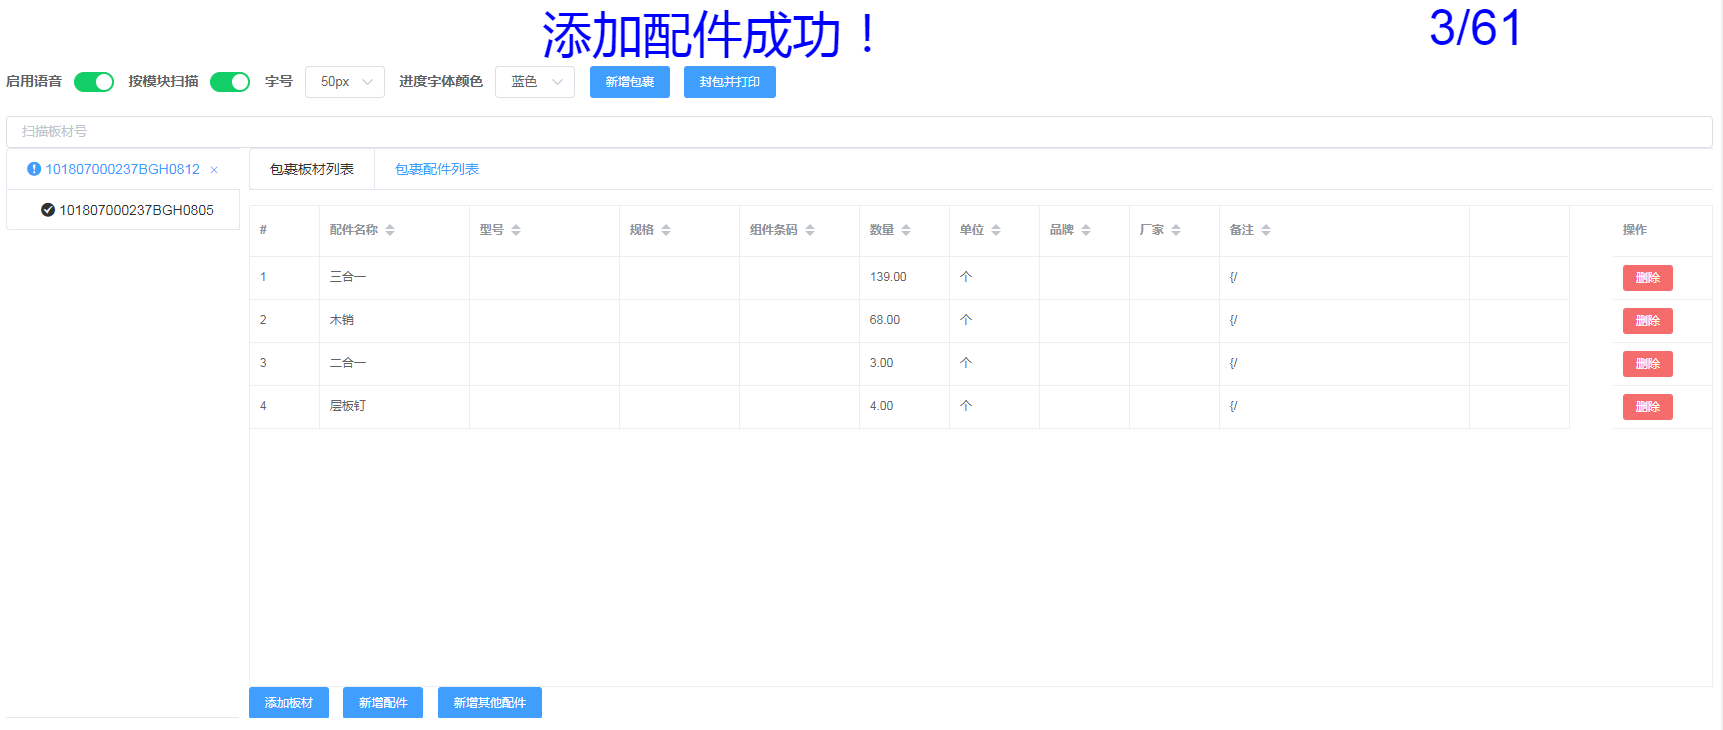Image resolution: width=1723 pixels, height=730 pixels.
Task: Click sort arrows on 单位 column
Action: click(x=996, y=230)
